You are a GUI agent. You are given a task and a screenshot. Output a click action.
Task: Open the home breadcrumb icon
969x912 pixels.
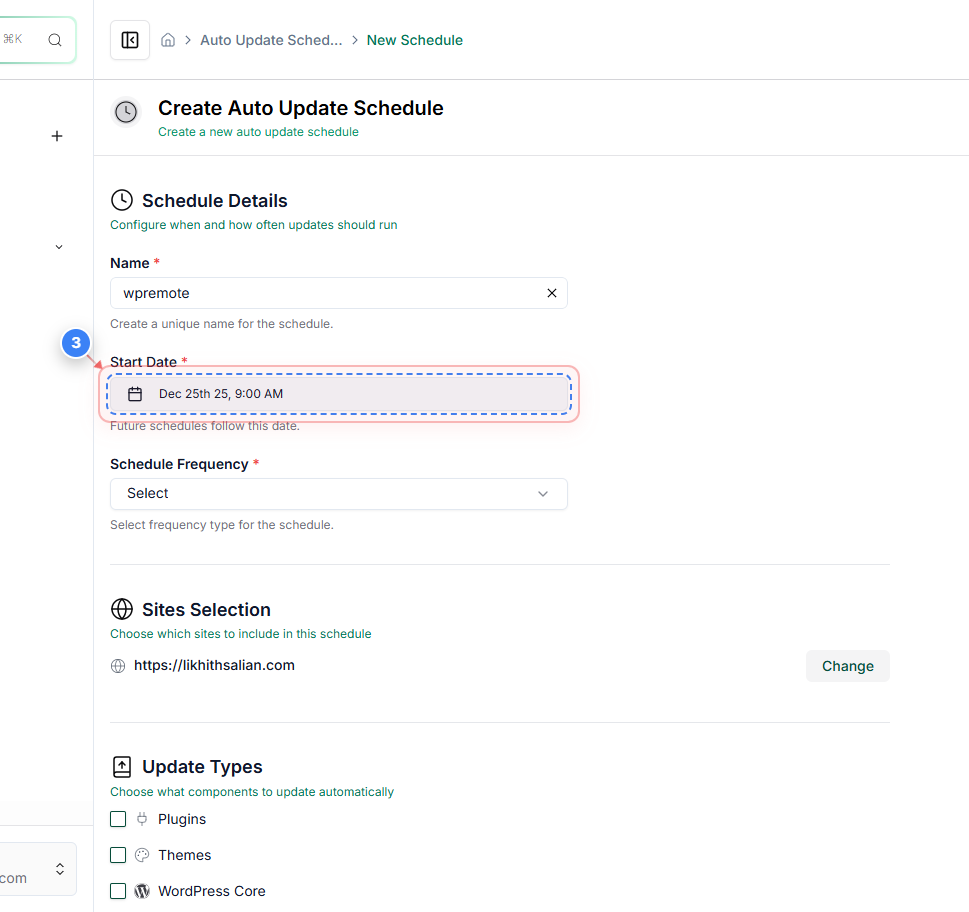coord(168,39)
